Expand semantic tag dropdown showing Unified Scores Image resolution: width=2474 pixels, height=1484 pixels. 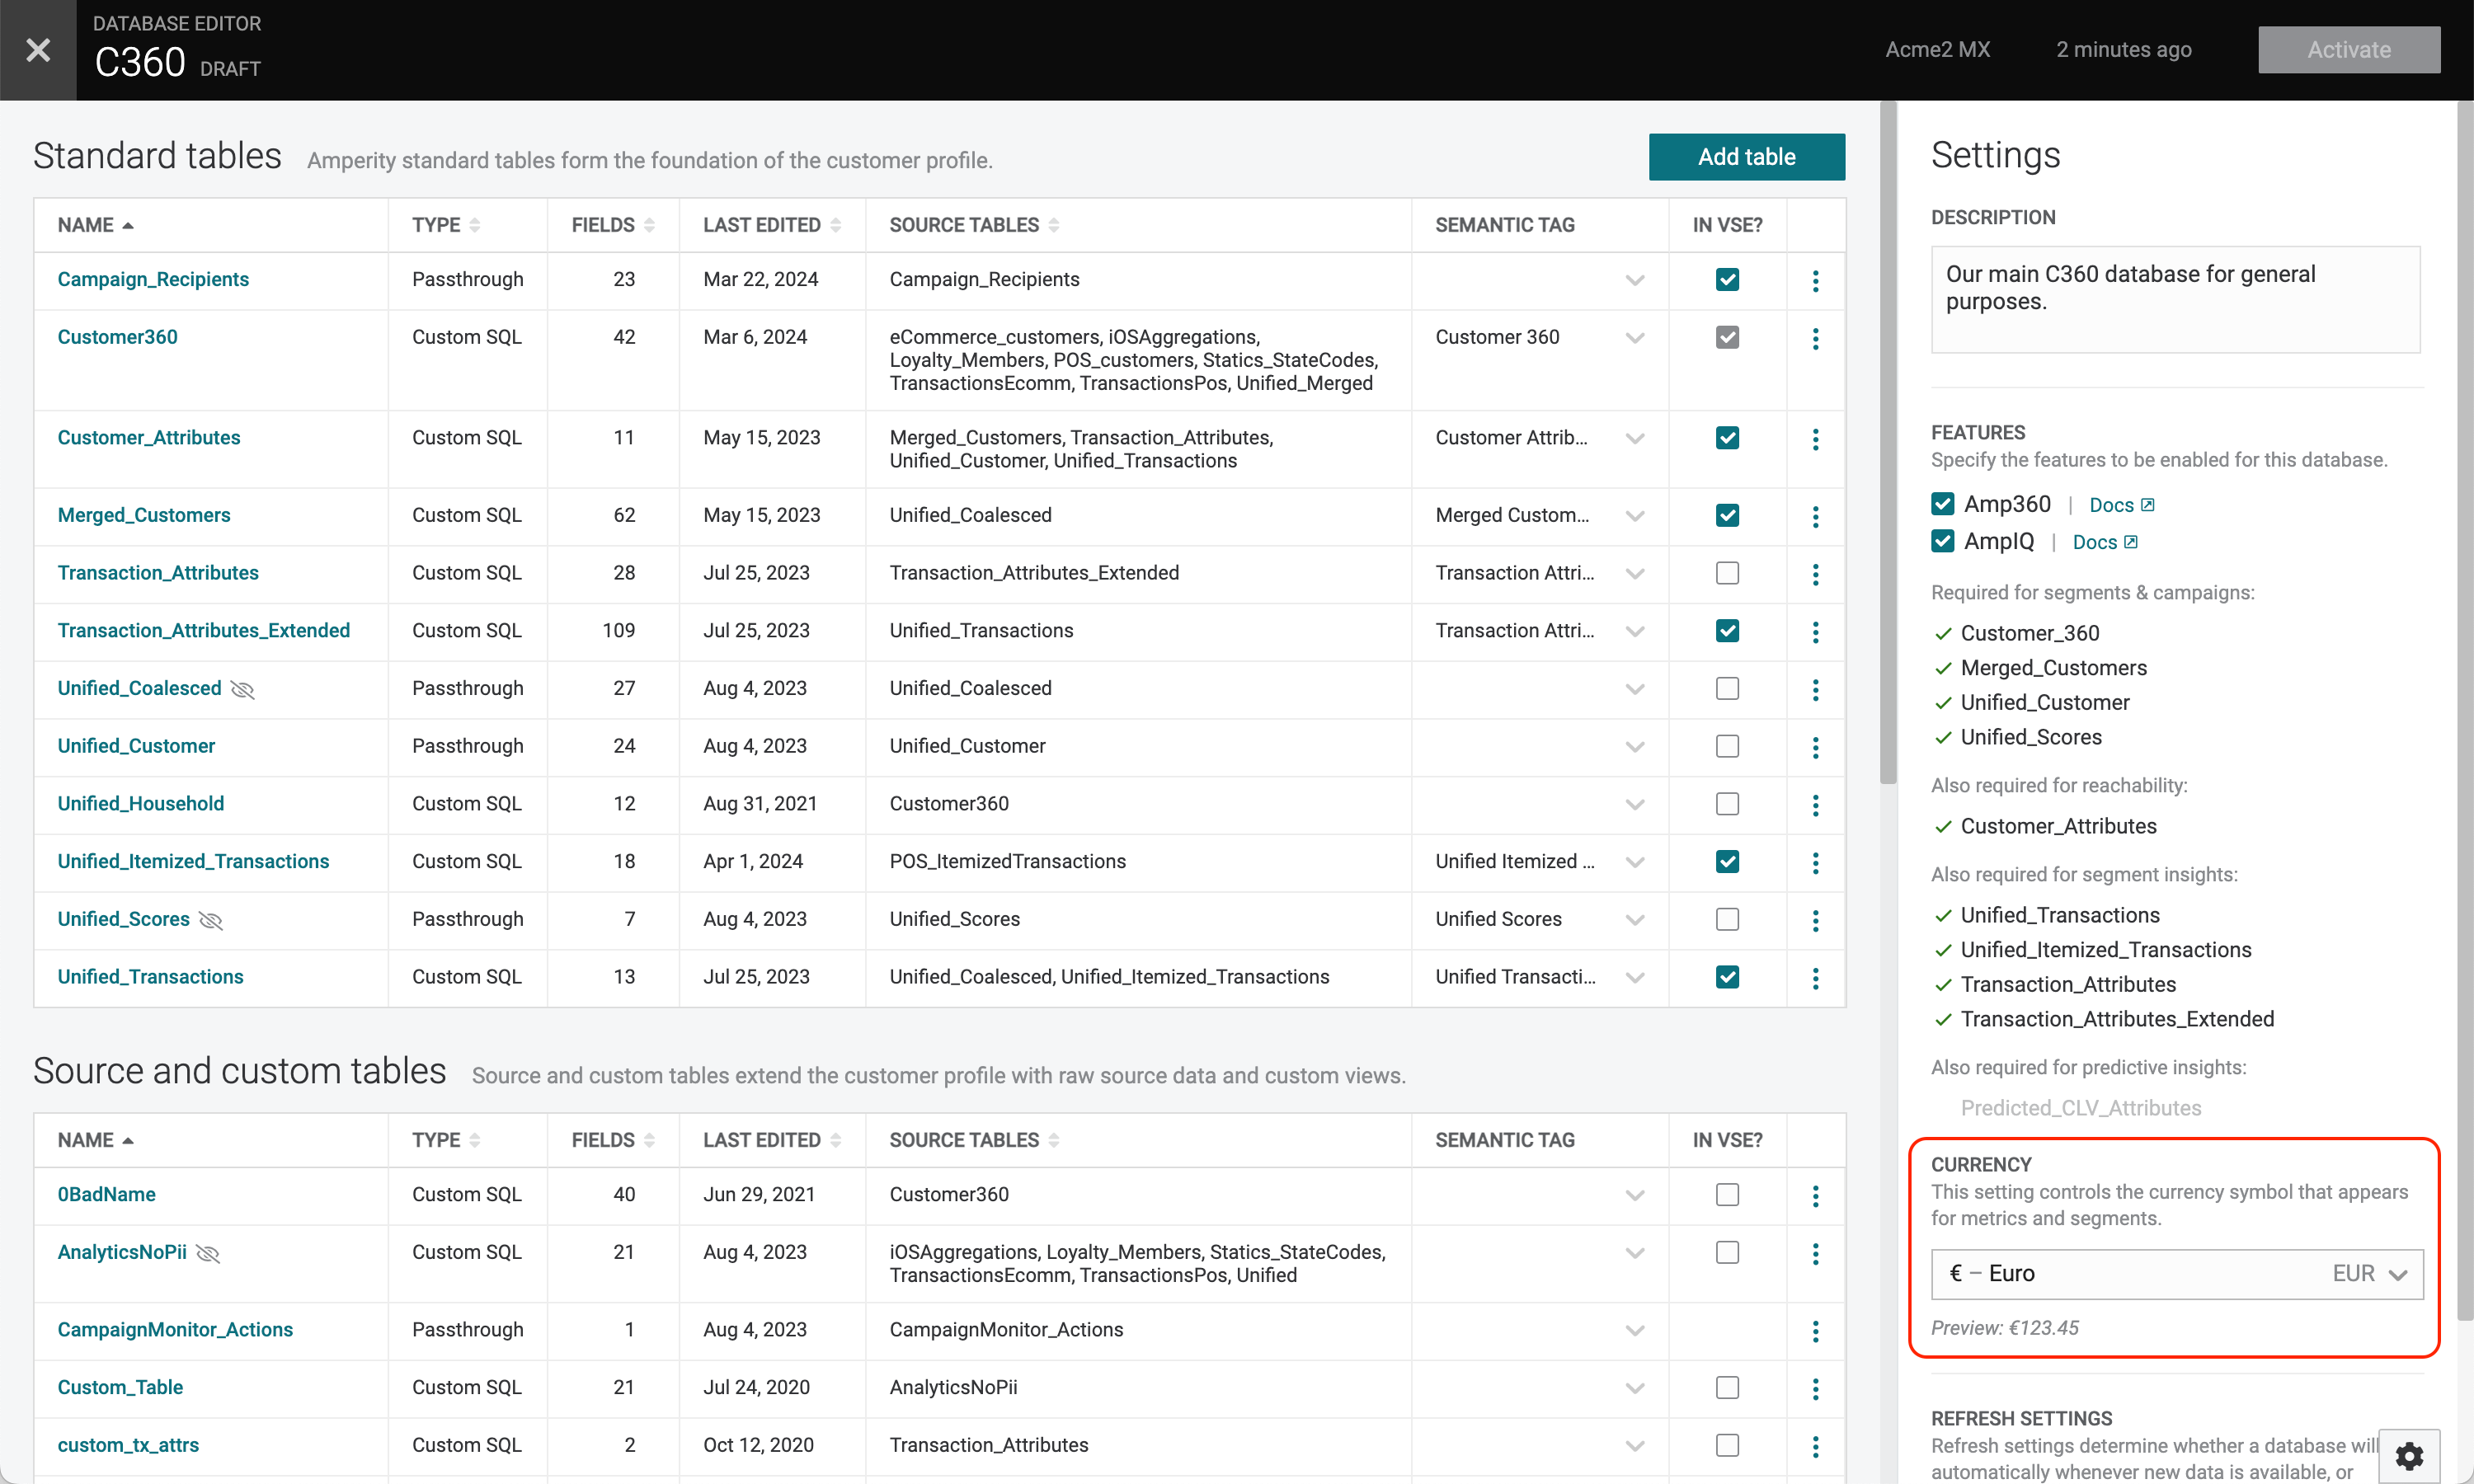[1635, 920]
